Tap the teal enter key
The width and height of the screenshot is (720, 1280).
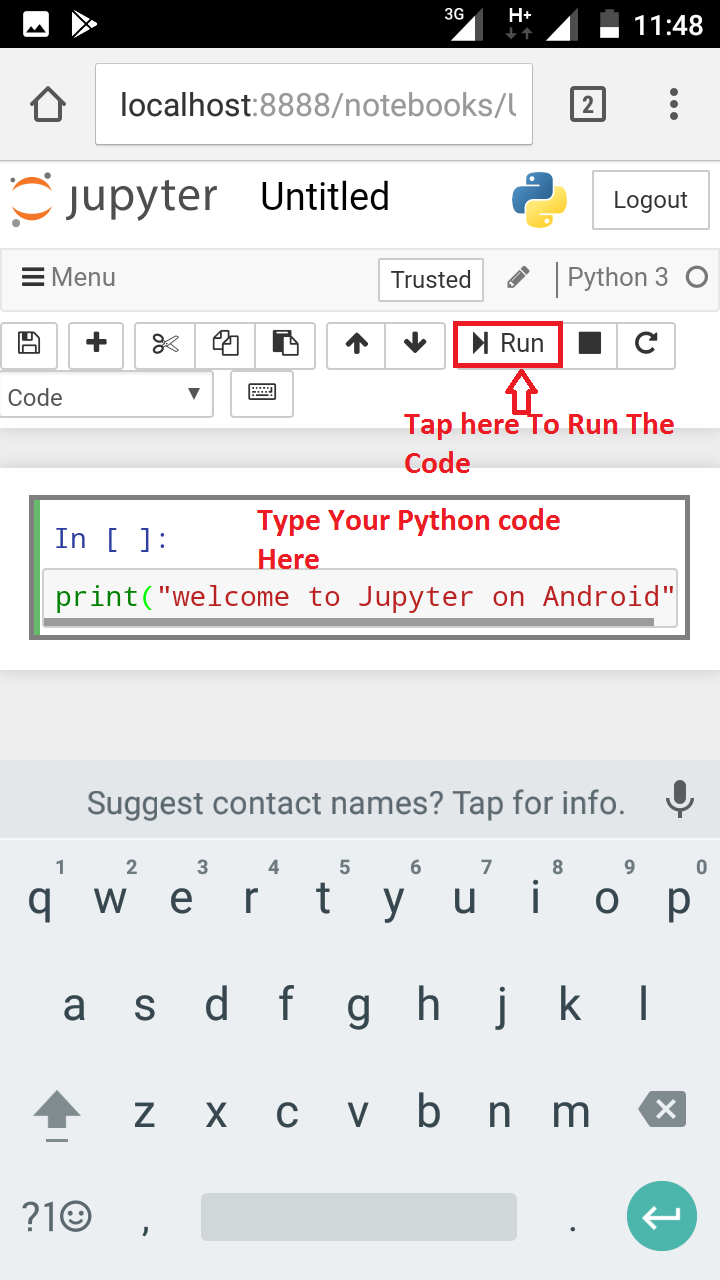[661, 1216]
